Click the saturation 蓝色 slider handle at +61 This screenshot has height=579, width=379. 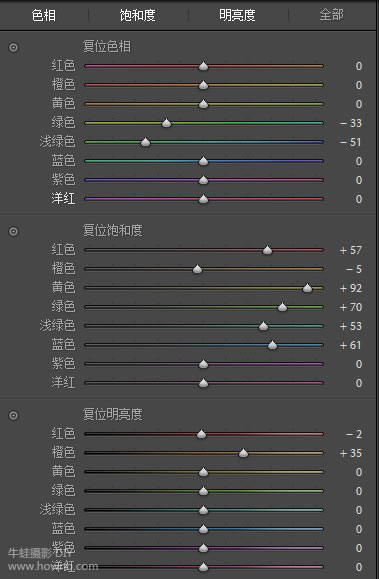273,345
